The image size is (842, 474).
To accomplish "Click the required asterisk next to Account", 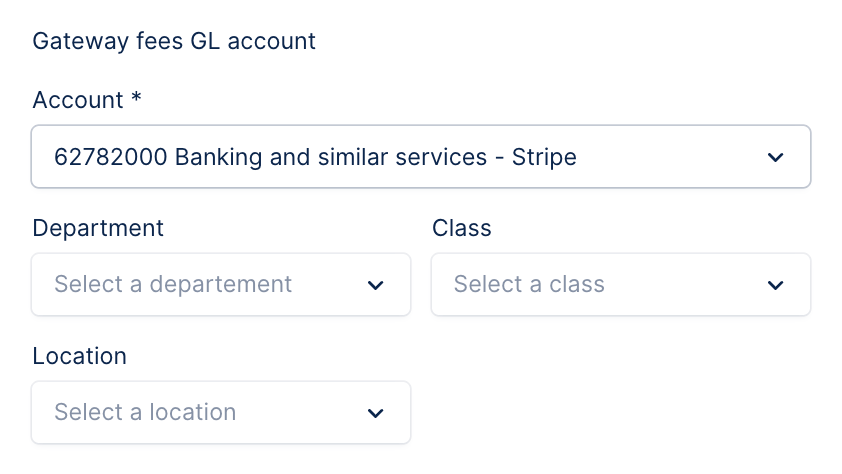I will (136, 97).
